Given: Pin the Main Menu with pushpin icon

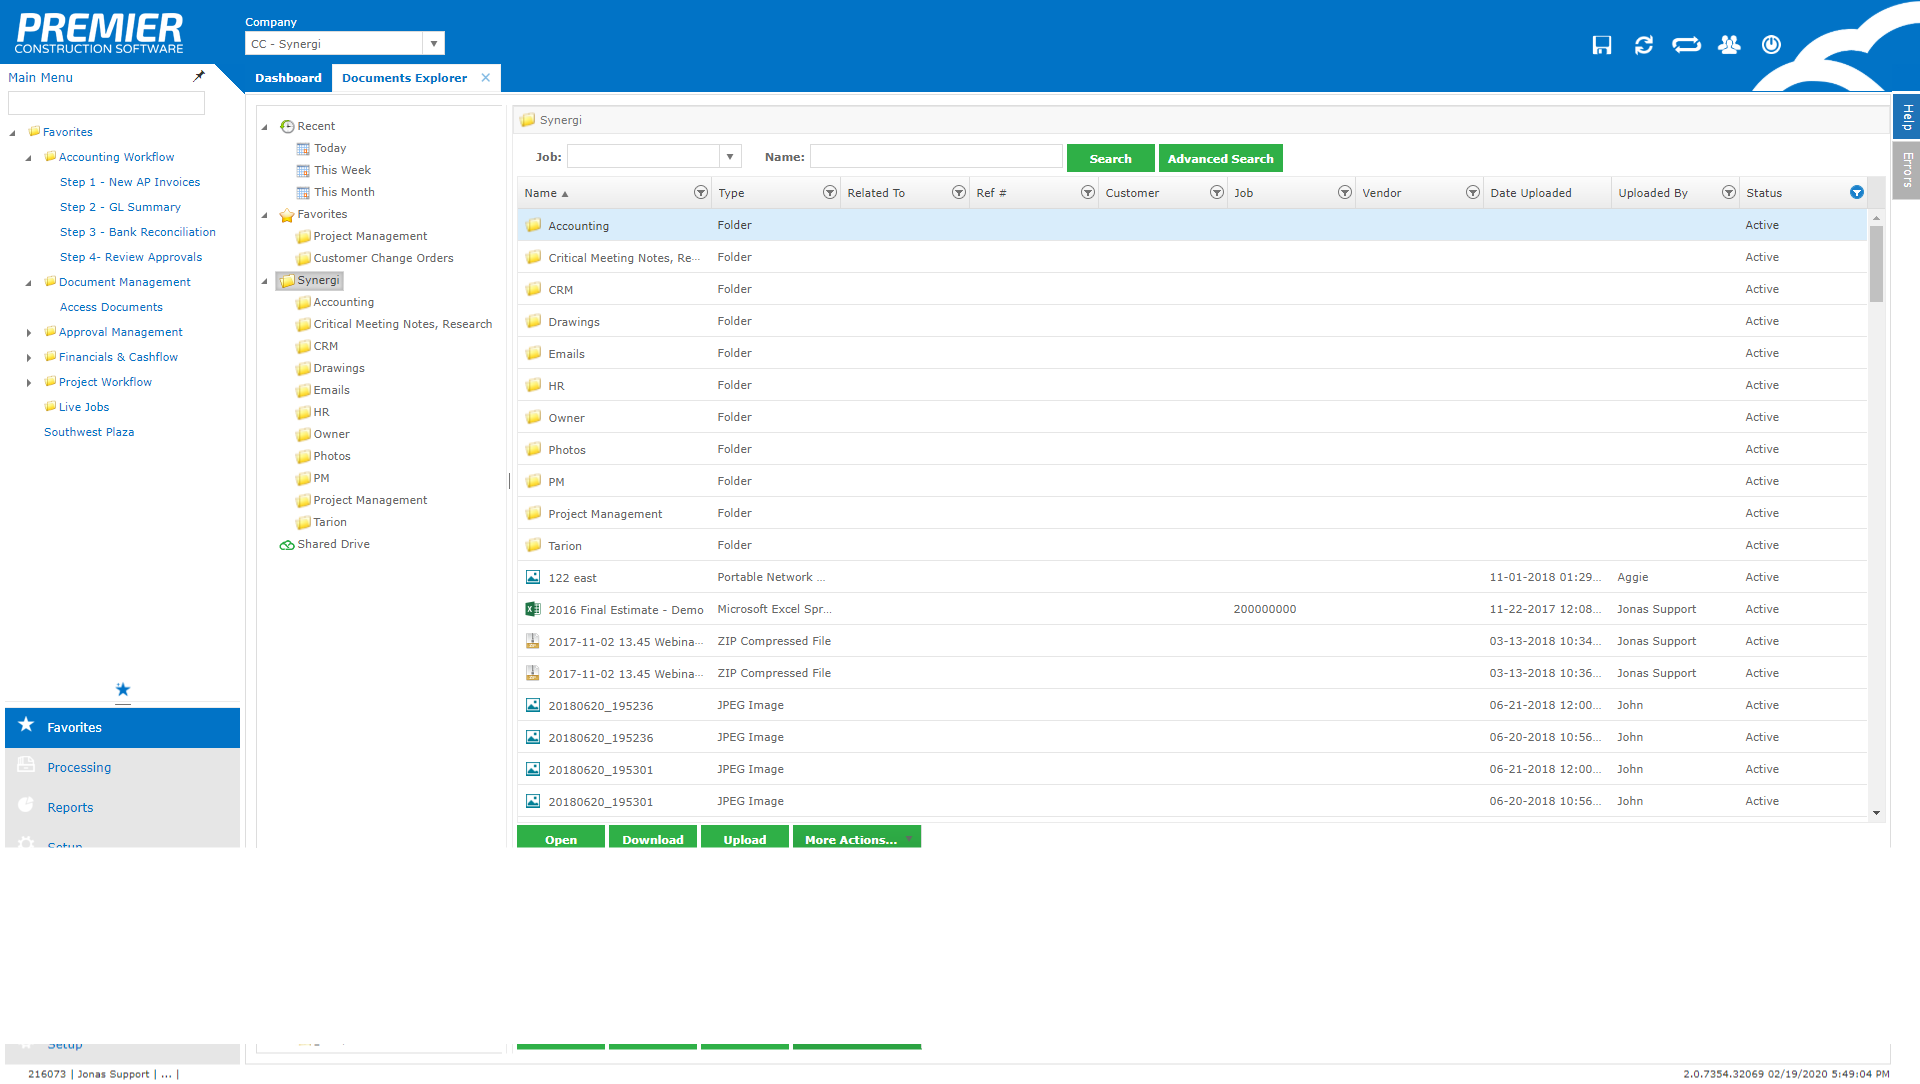Looking at the screenshot, I should [x=199, y=76].
